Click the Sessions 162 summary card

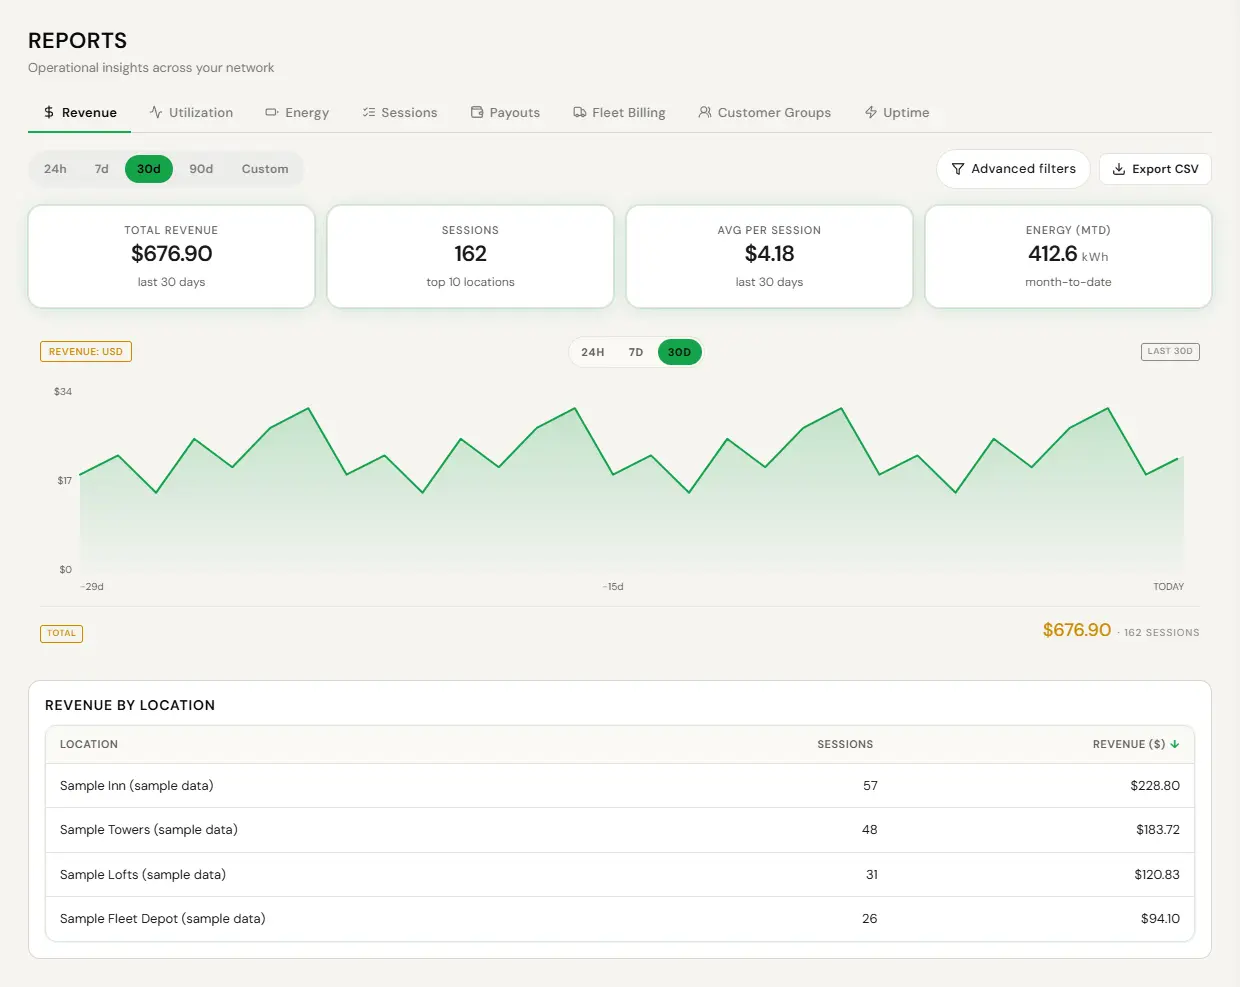click(470, 256)
